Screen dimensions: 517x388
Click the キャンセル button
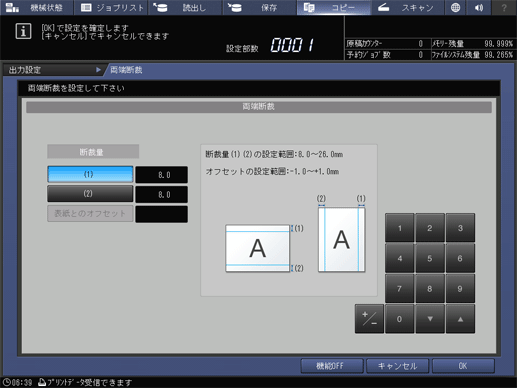click(x=397, y=366)
